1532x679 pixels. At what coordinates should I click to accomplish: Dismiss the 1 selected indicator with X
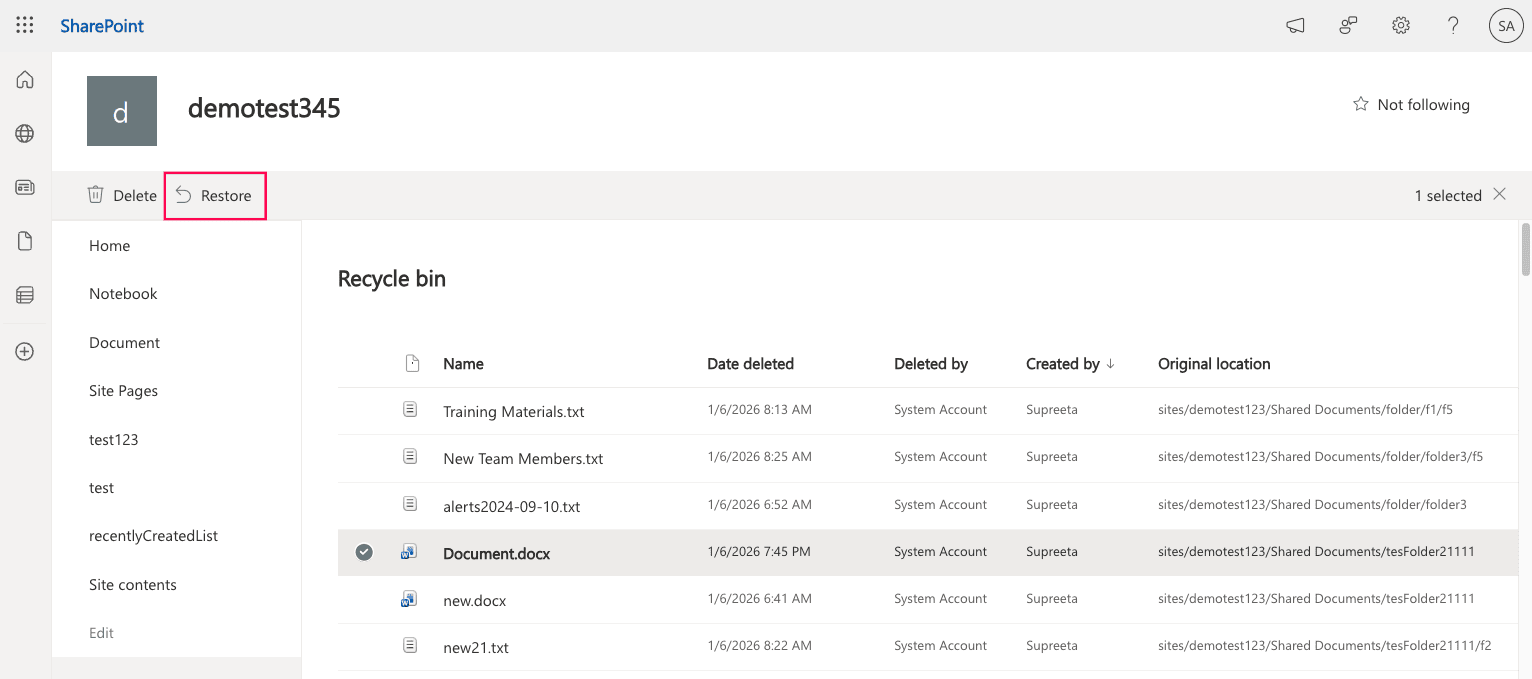[x=1499, y=194]
